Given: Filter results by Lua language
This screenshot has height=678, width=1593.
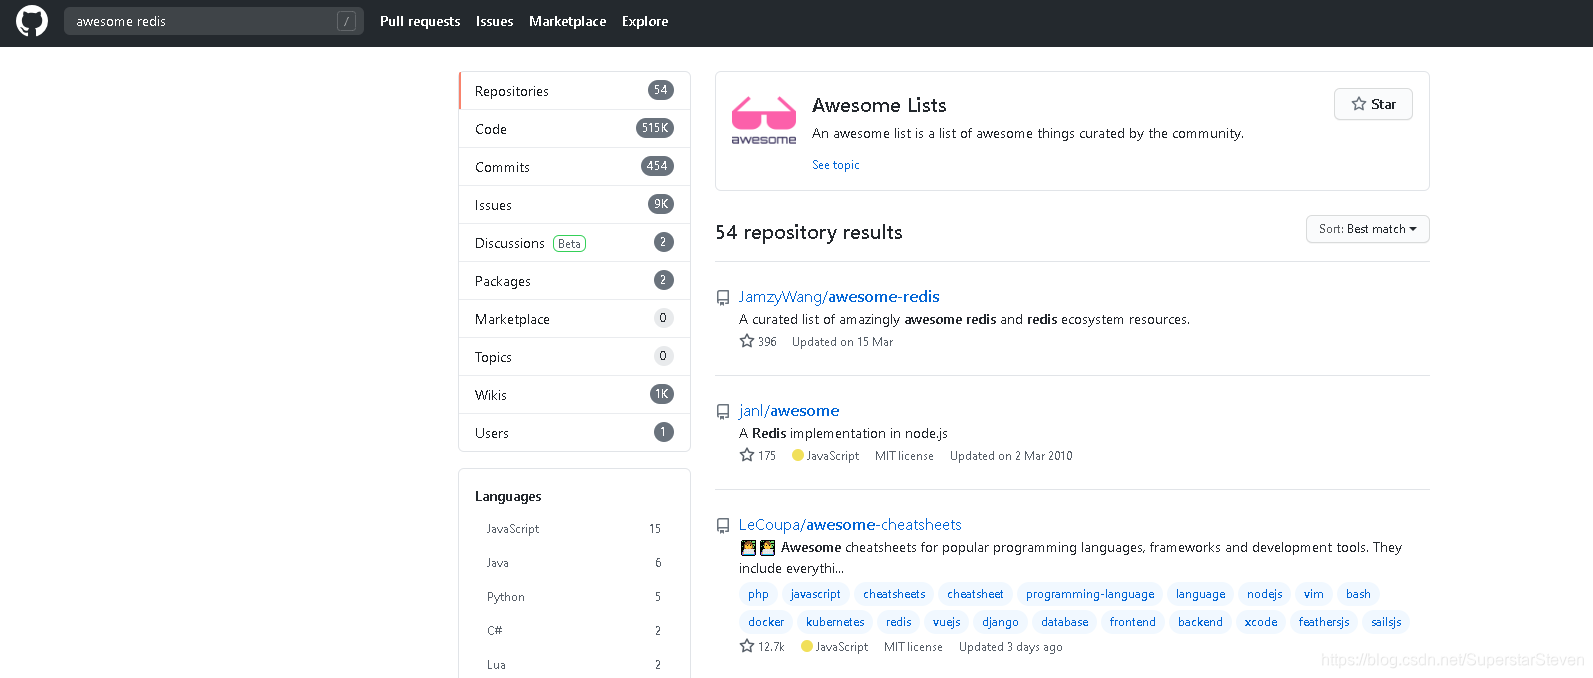Looking at the screenshot, I should (574, 665).
